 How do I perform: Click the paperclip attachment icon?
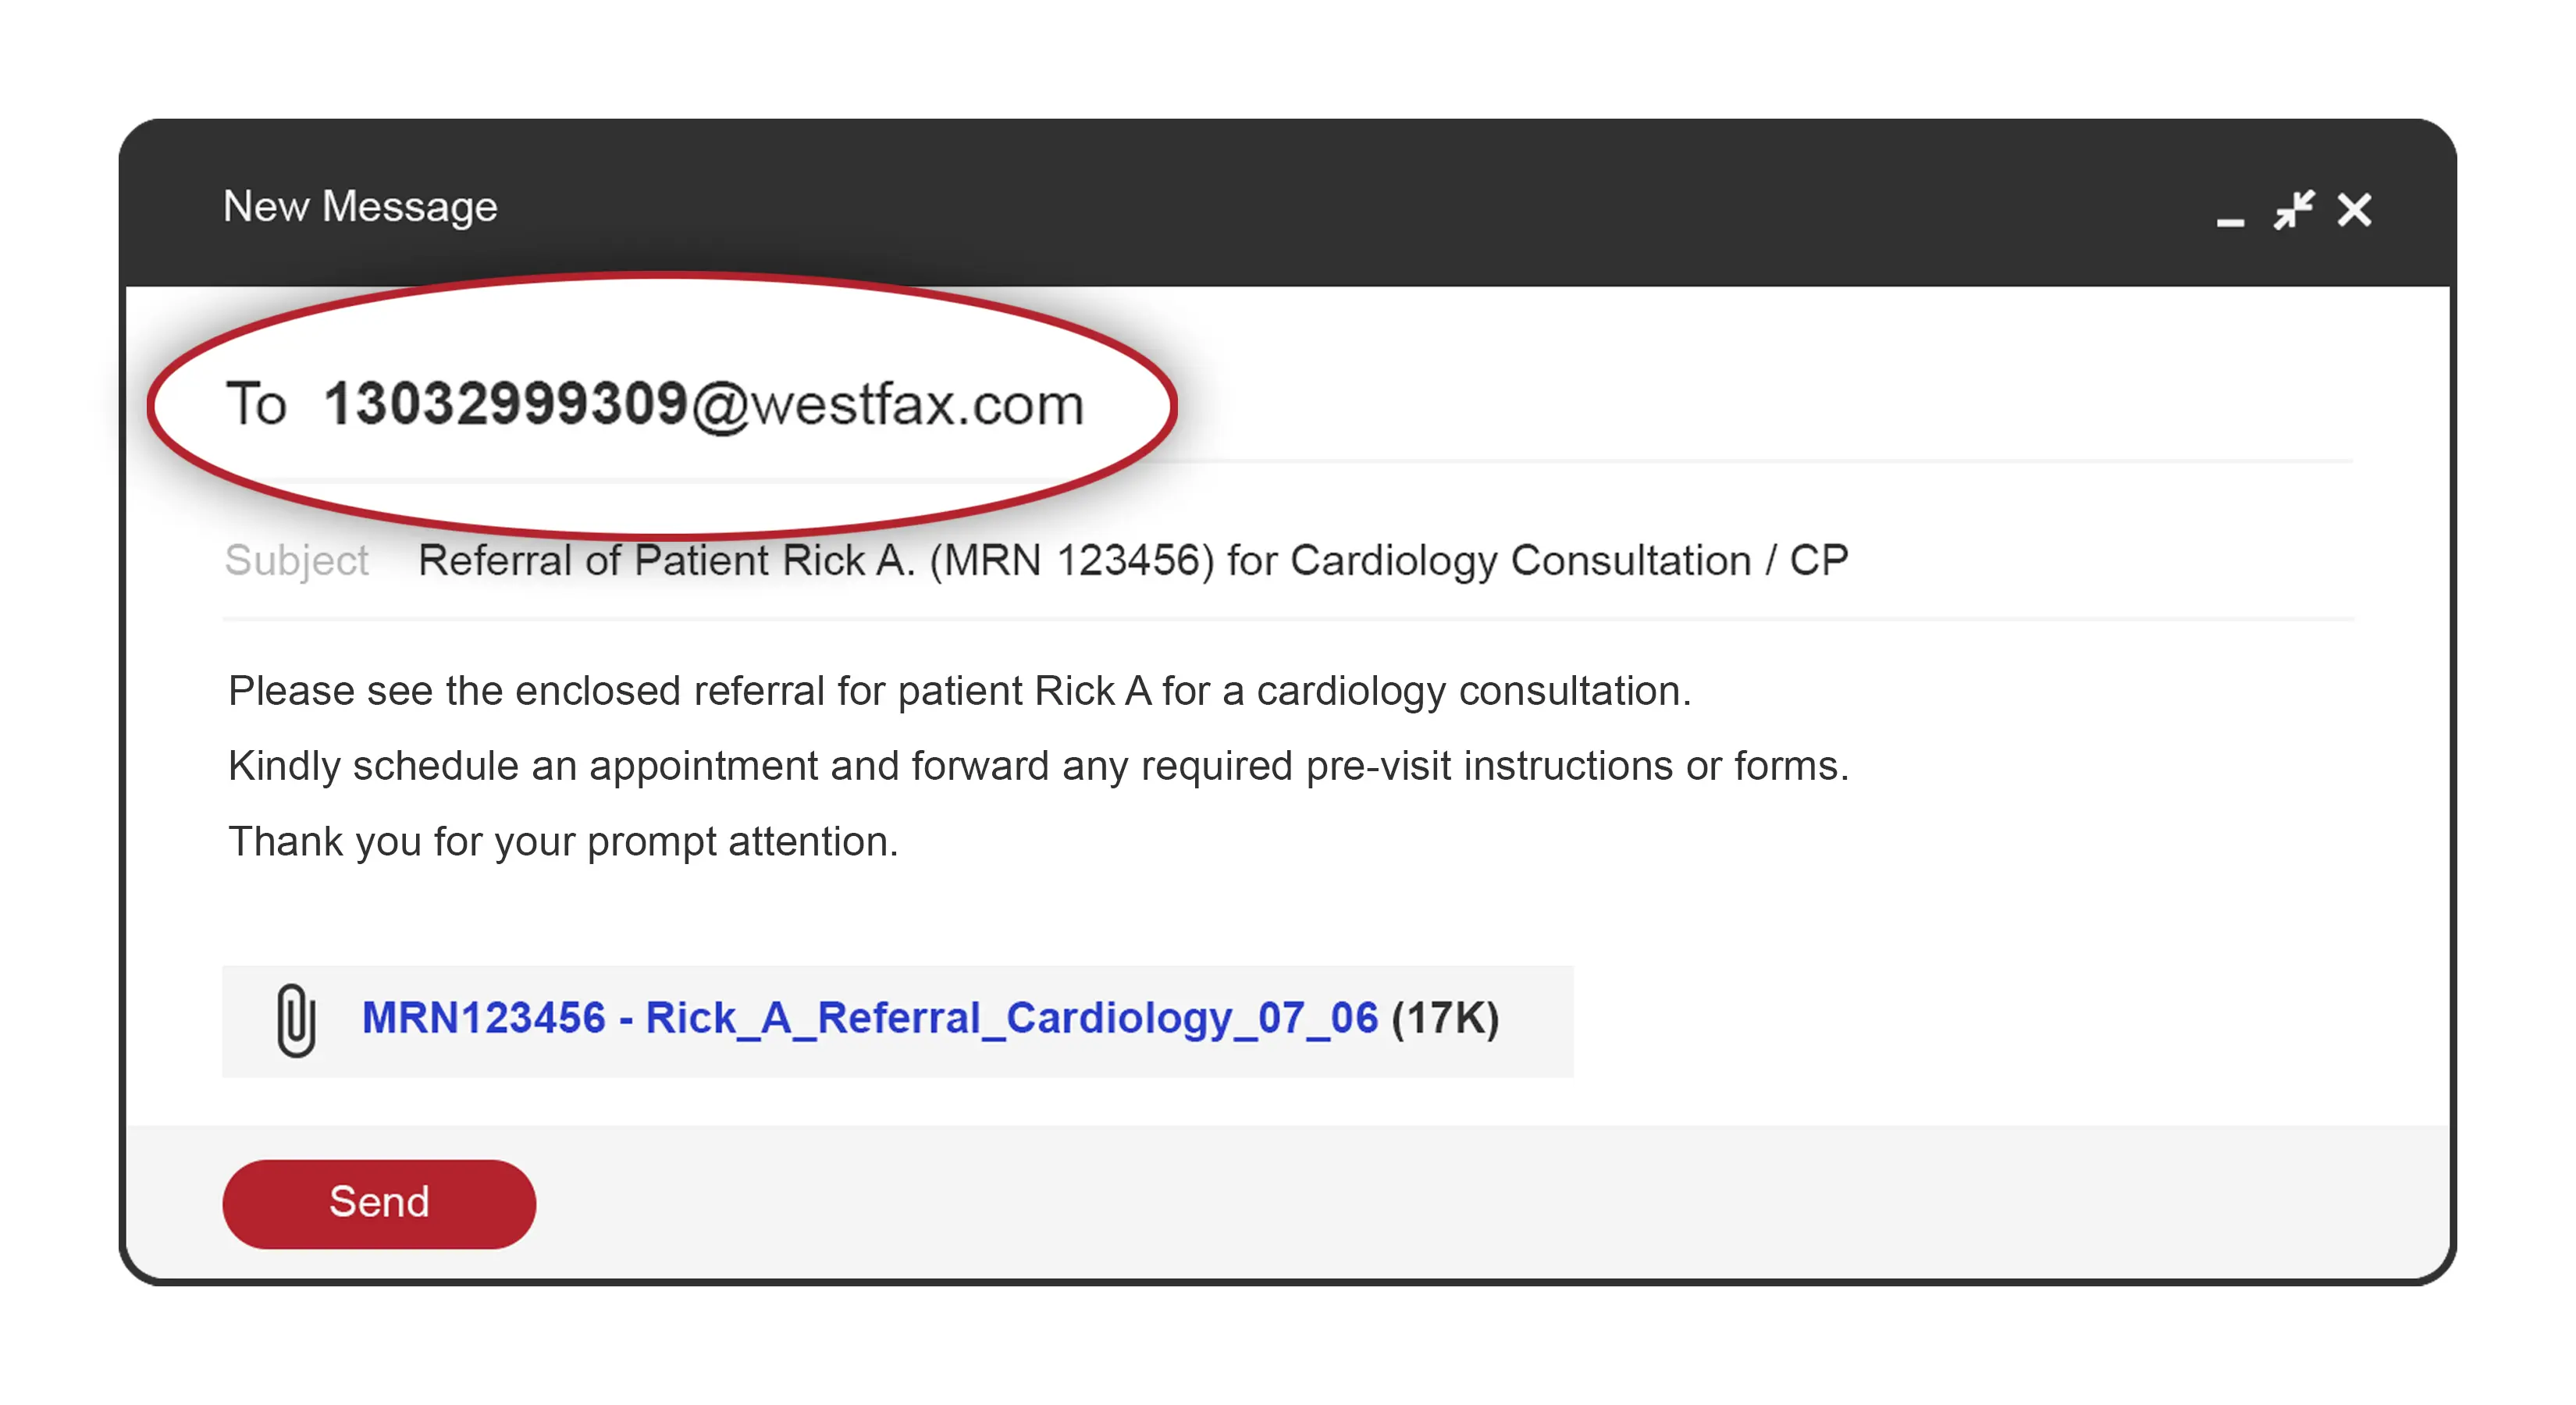(x=296, y=1019)
